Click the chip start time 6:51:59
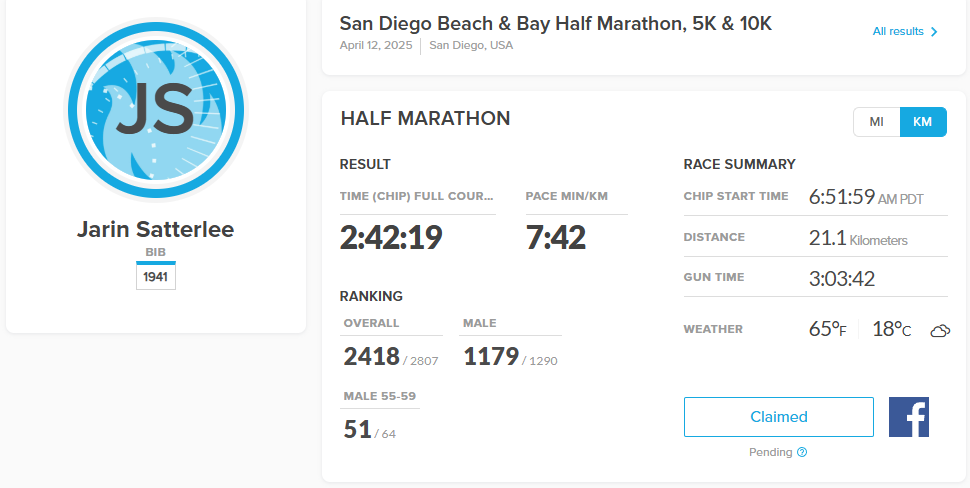 841,197
